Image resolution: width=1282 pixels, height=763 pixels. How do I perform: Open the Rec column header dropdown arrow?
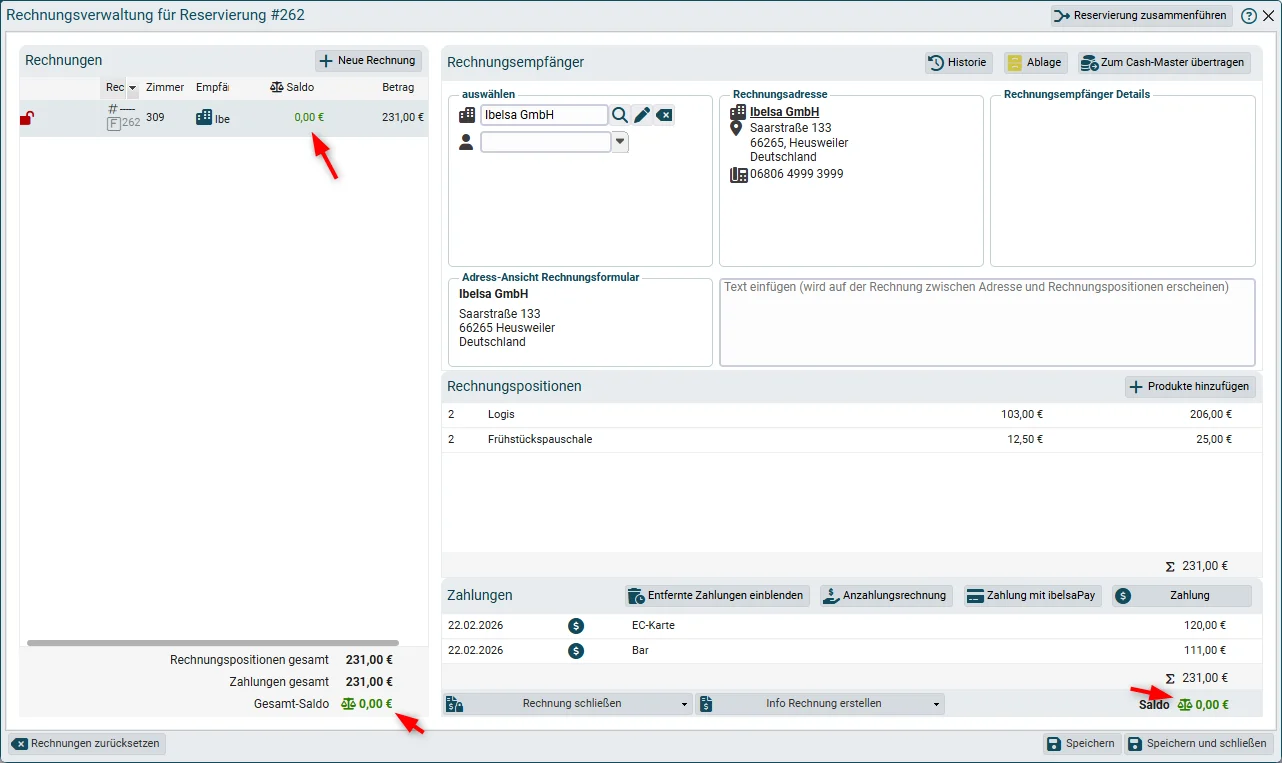click(x=132, y=88)
